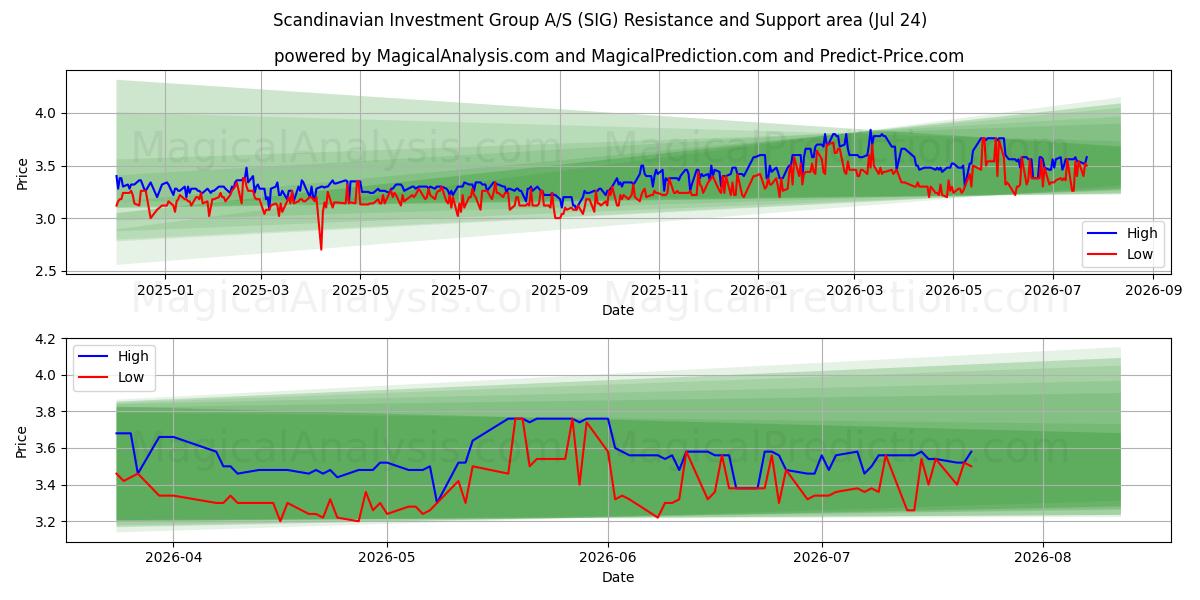Click the 2026-04 tick label on lower chart

coord(173,557)
